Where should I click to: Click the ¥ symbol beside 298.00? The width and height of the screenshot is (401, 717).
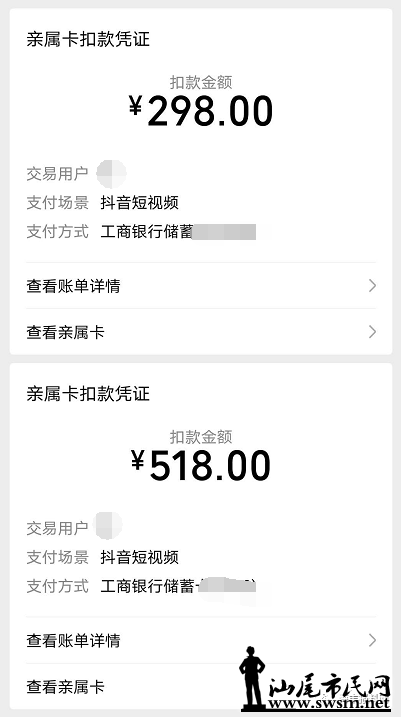[x=135, y=106]
